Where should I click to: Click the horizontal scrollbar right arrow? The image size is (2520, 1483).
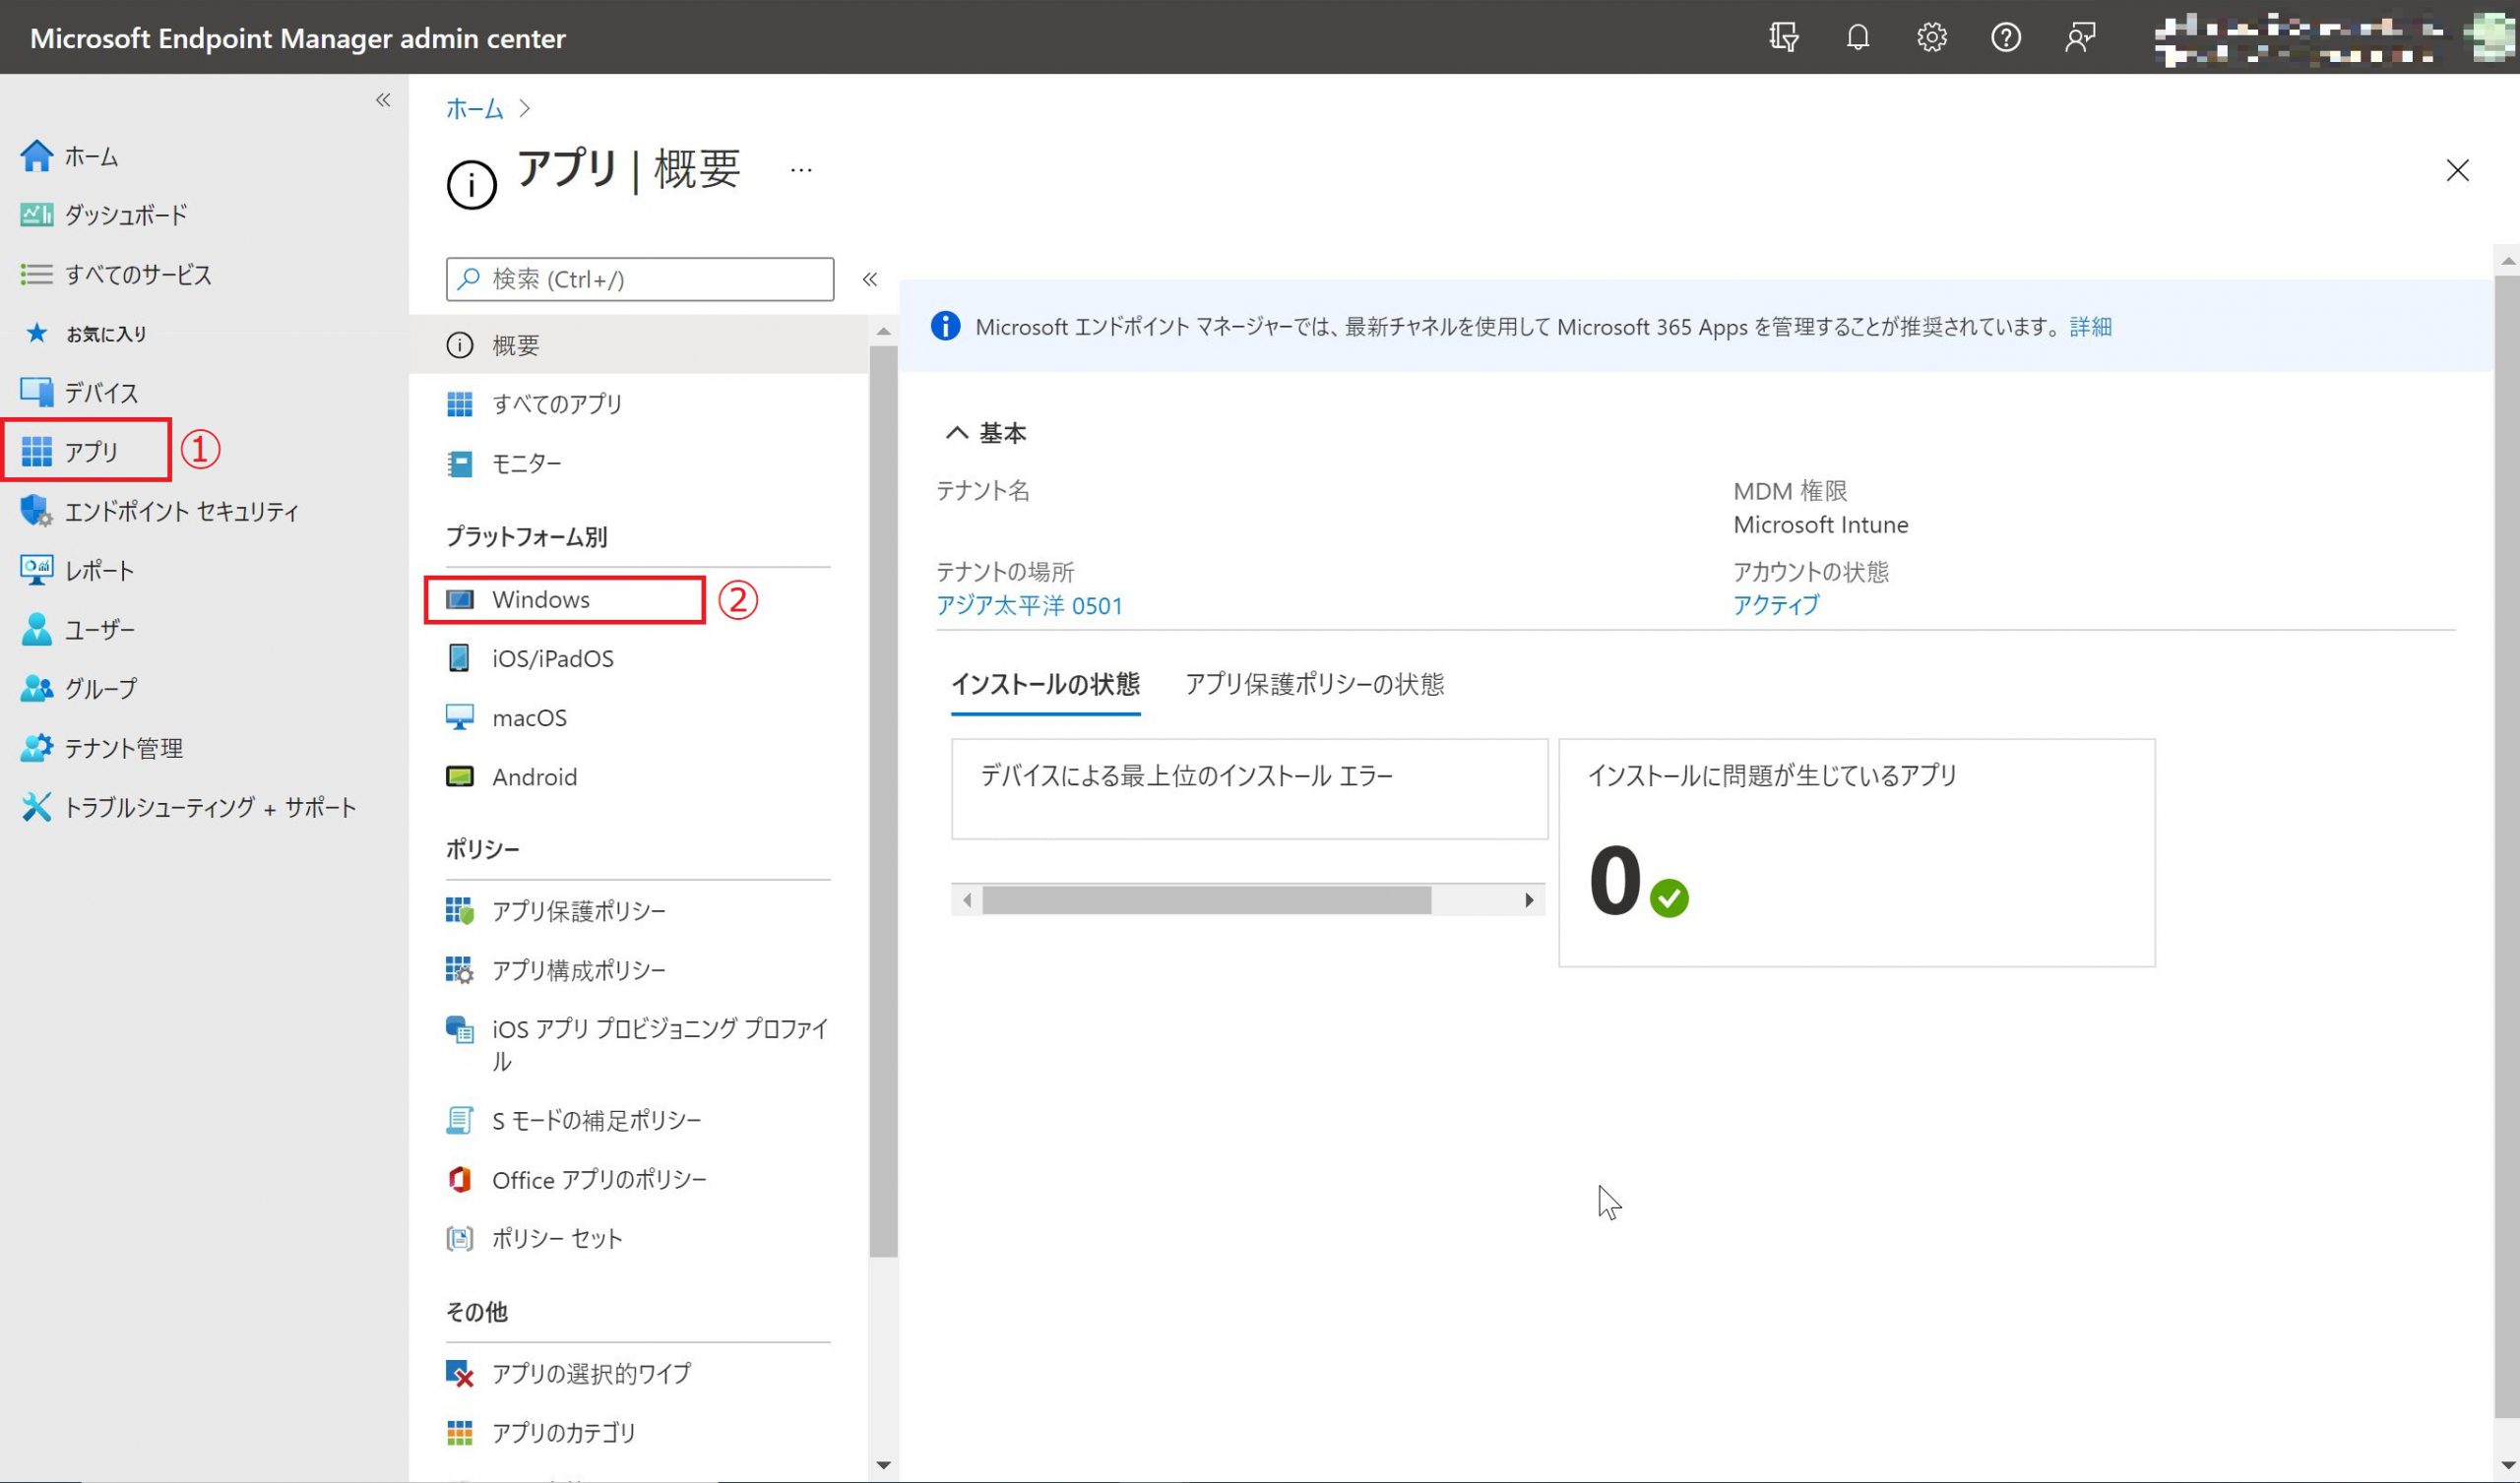point(1529,900)
